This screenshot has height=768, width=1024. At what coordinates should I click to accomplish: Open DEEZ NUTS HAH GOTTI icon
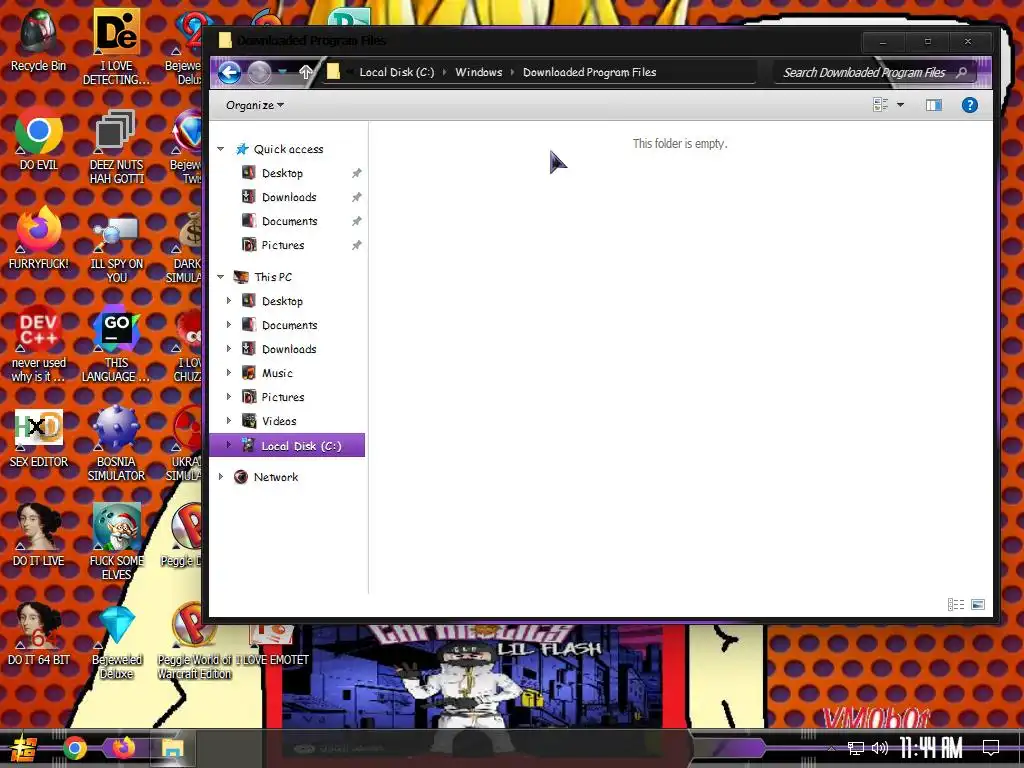(116, 146)
